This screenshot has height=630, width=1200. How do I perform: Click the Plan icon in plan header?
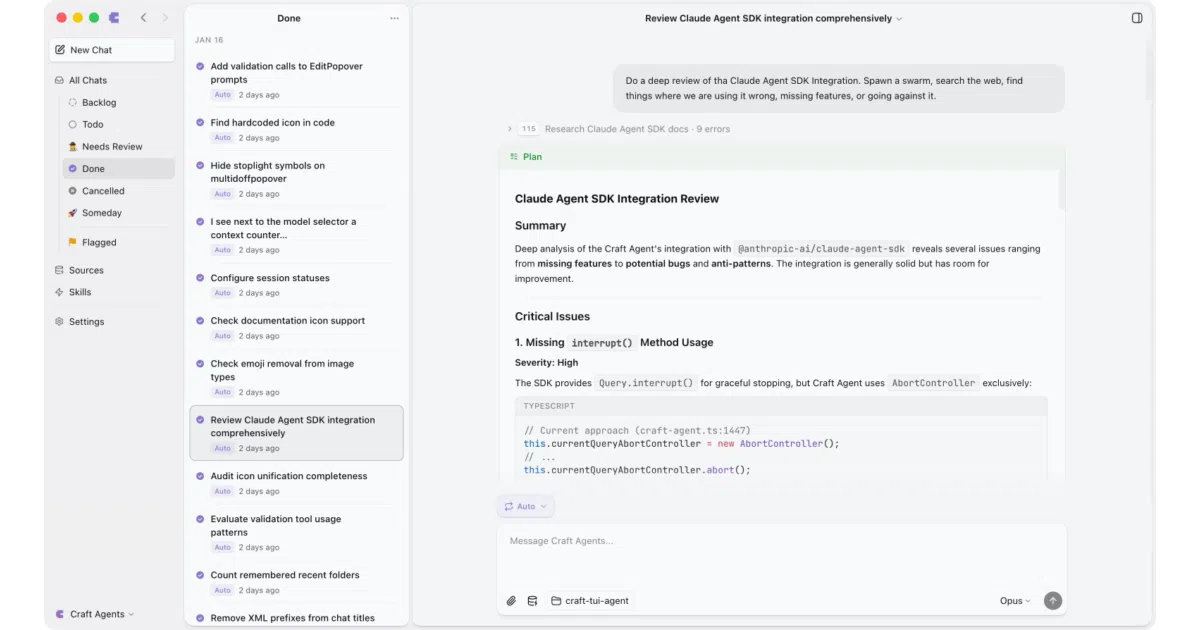pos(514,157)
